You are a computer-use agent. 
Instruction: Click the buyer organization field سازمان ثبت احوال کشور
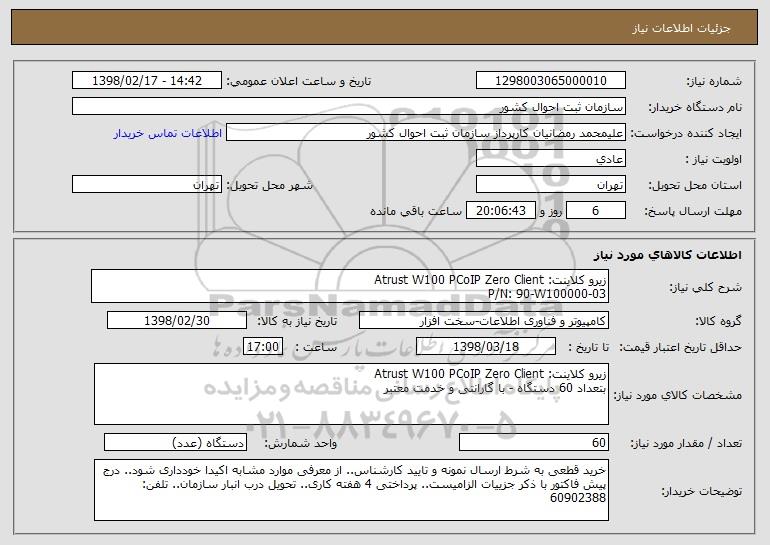(349, 107)
